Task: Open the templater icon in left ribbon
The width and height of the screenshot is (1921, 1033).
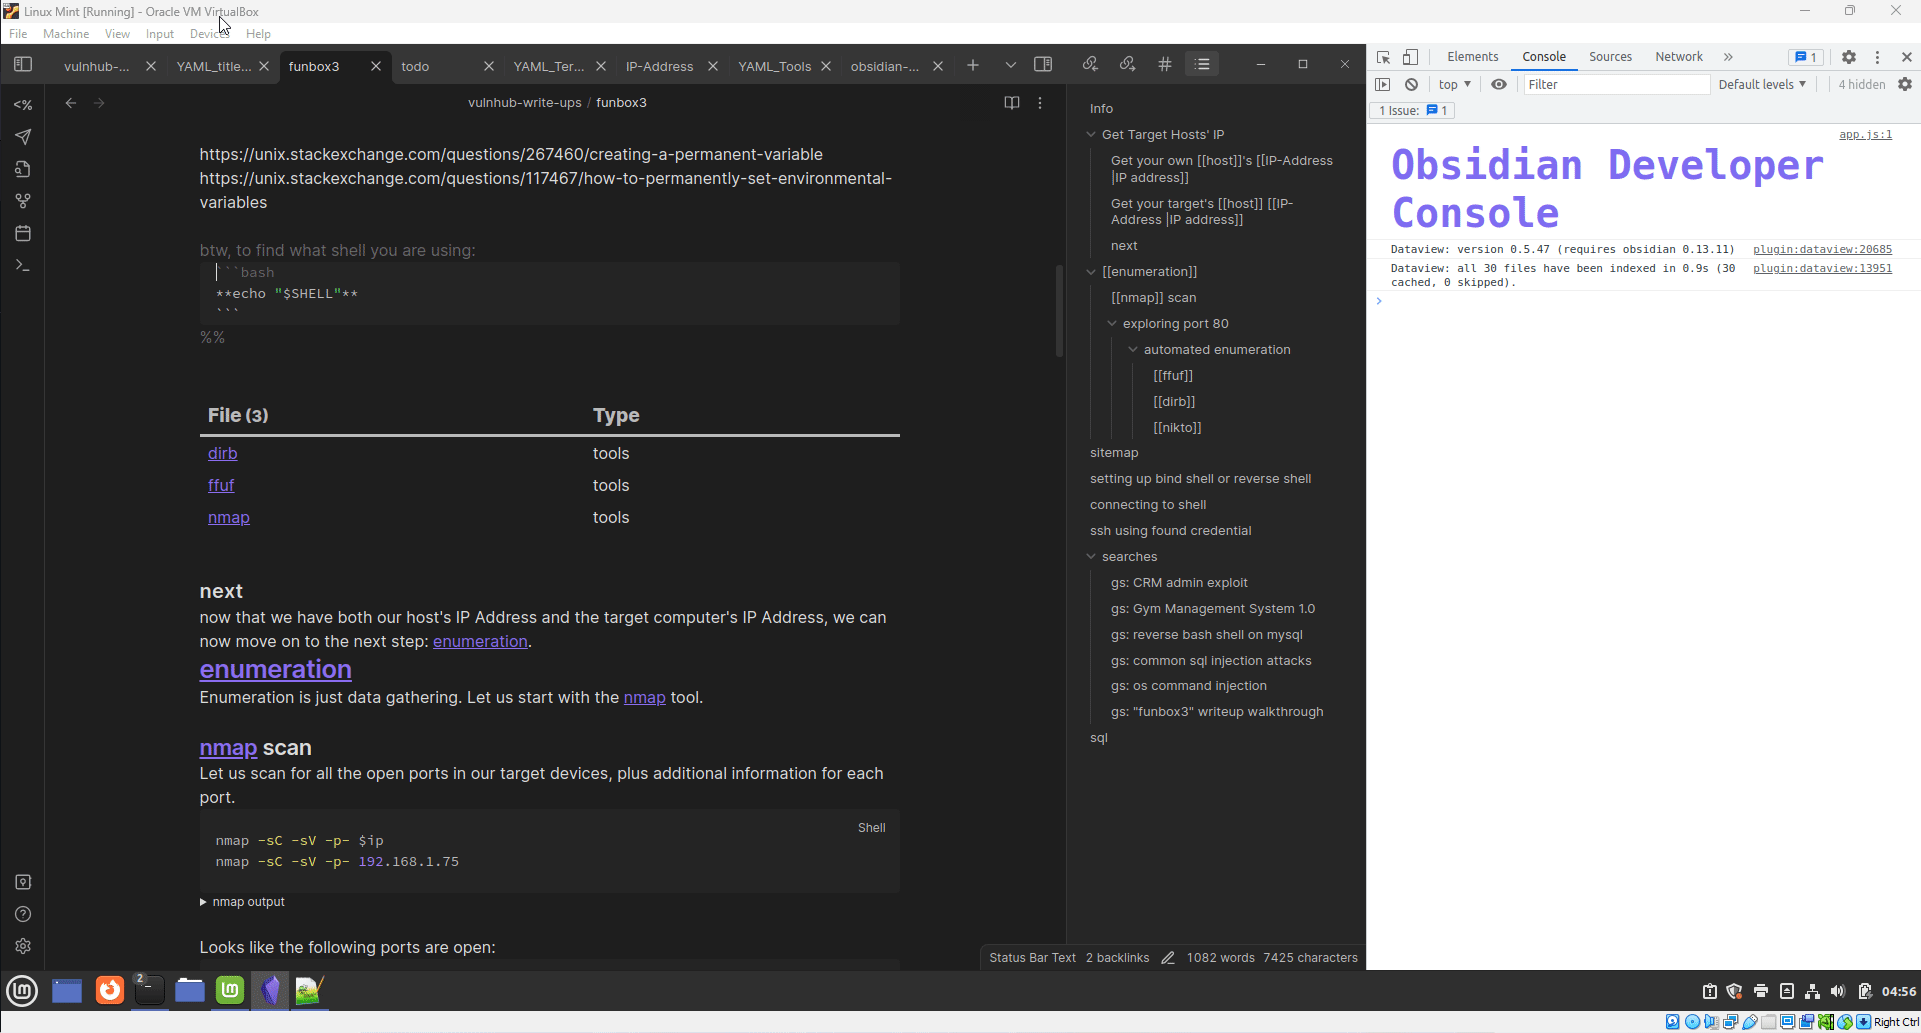Action: pos(23,104)
